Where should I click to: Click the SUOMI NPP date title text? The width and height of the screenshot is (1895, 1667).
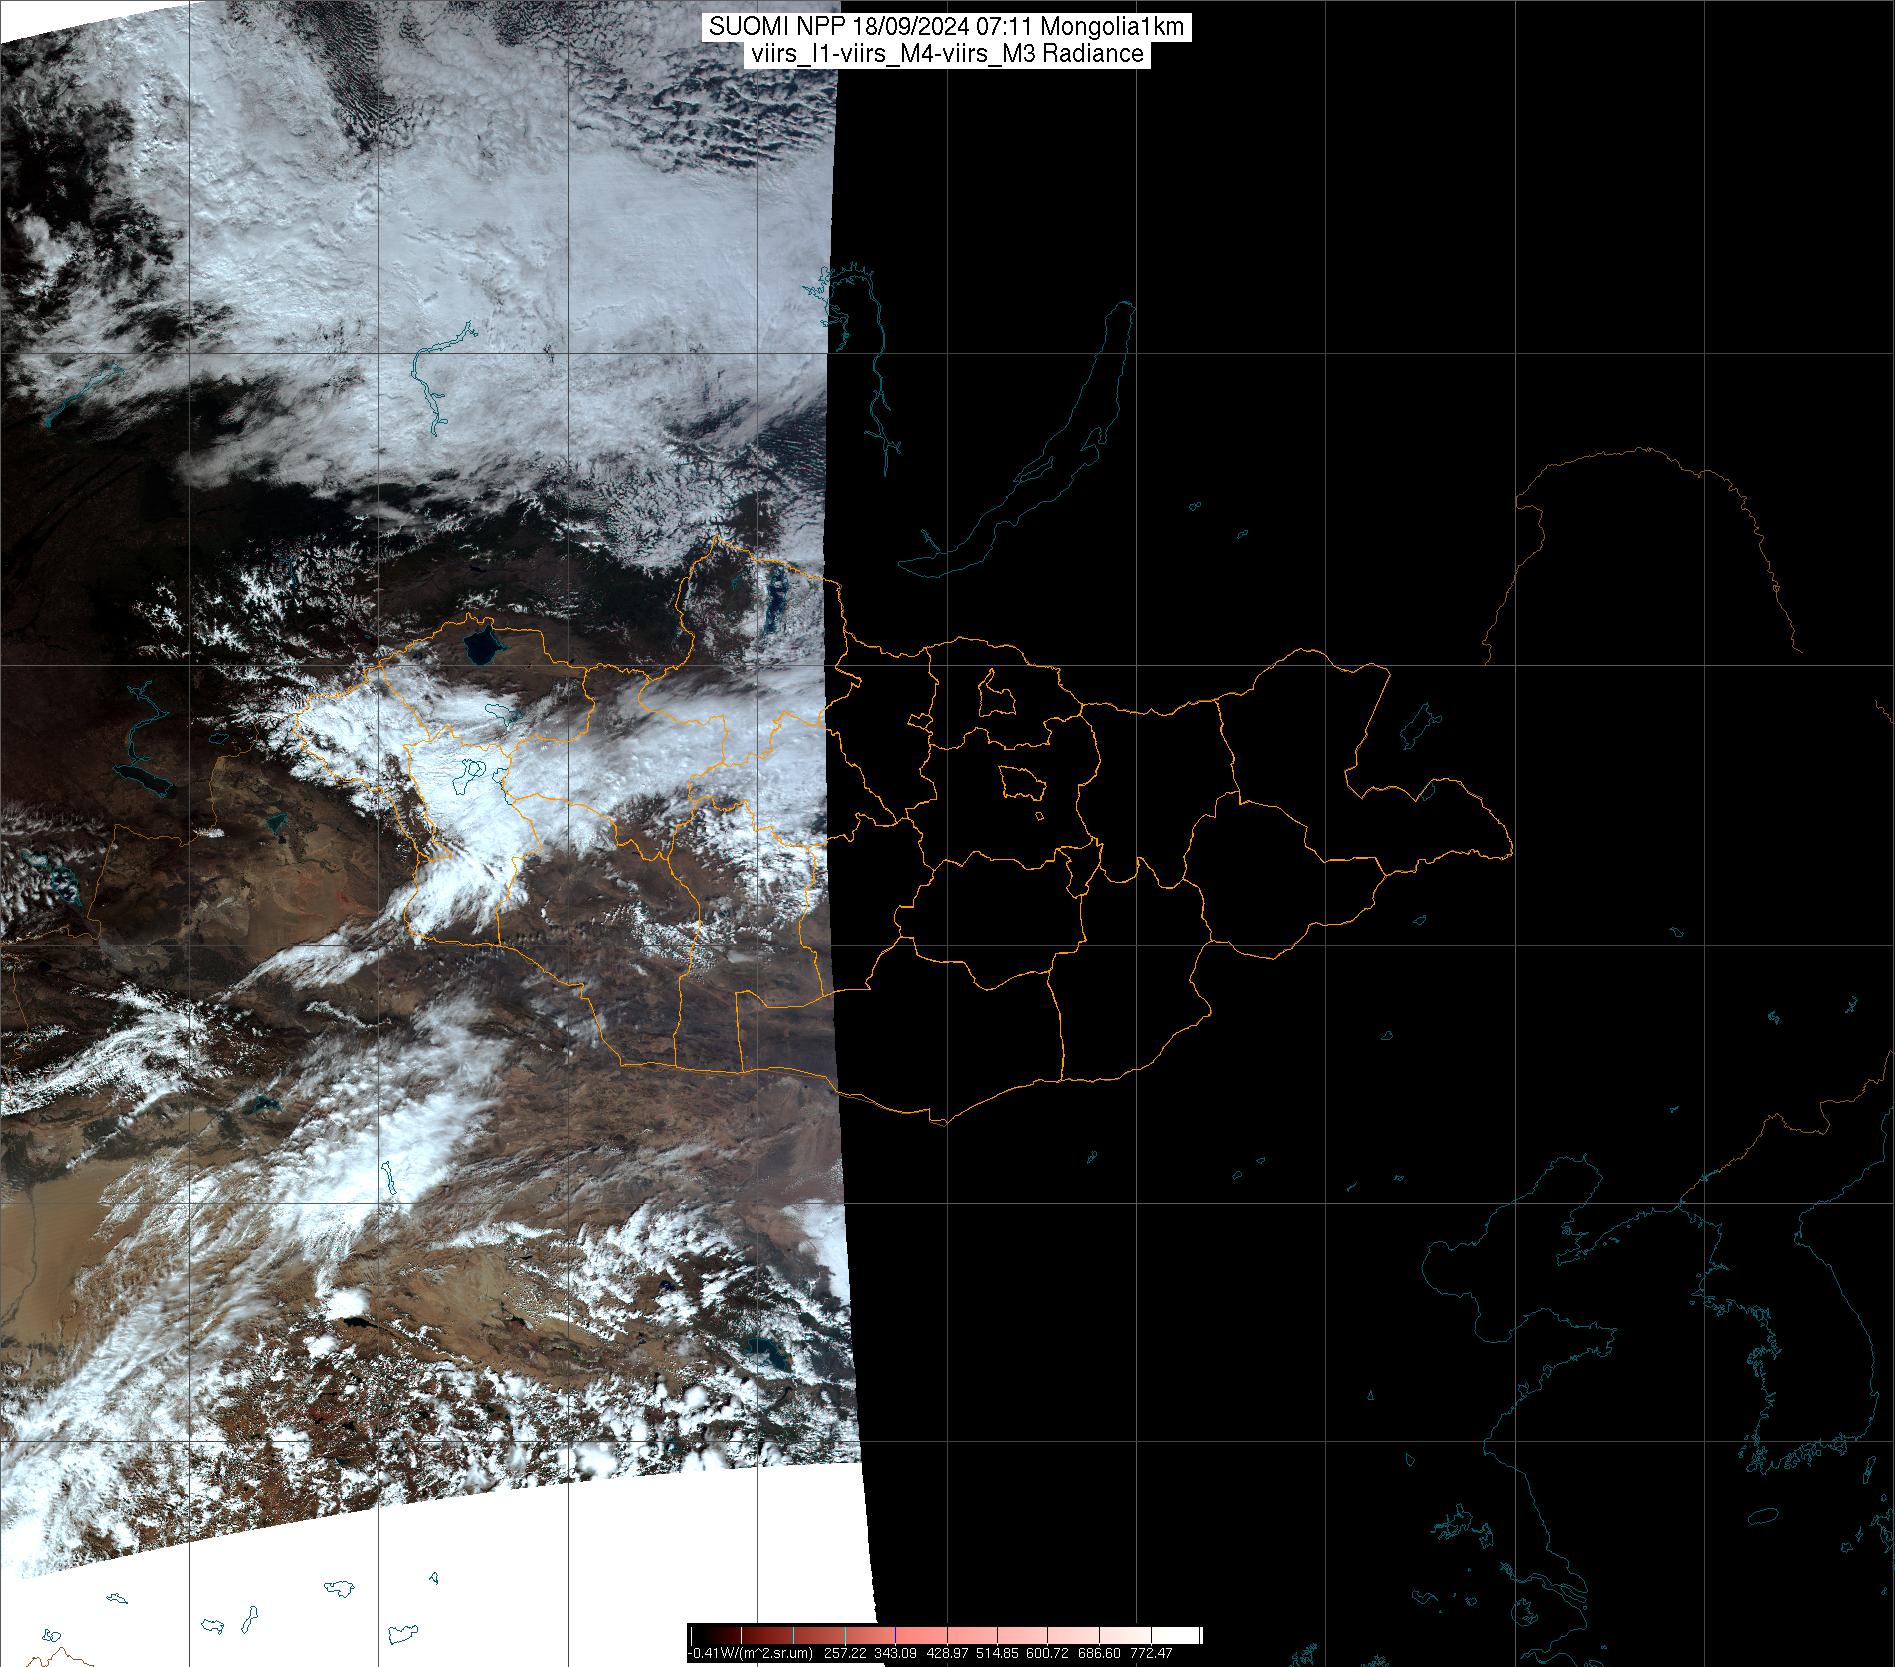point(946,27)
